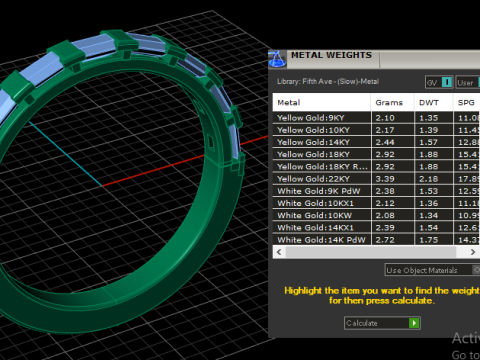Click the 2.18 DWT value for 22KY
This screenshot has height=360, width=480.
[429, 179]
